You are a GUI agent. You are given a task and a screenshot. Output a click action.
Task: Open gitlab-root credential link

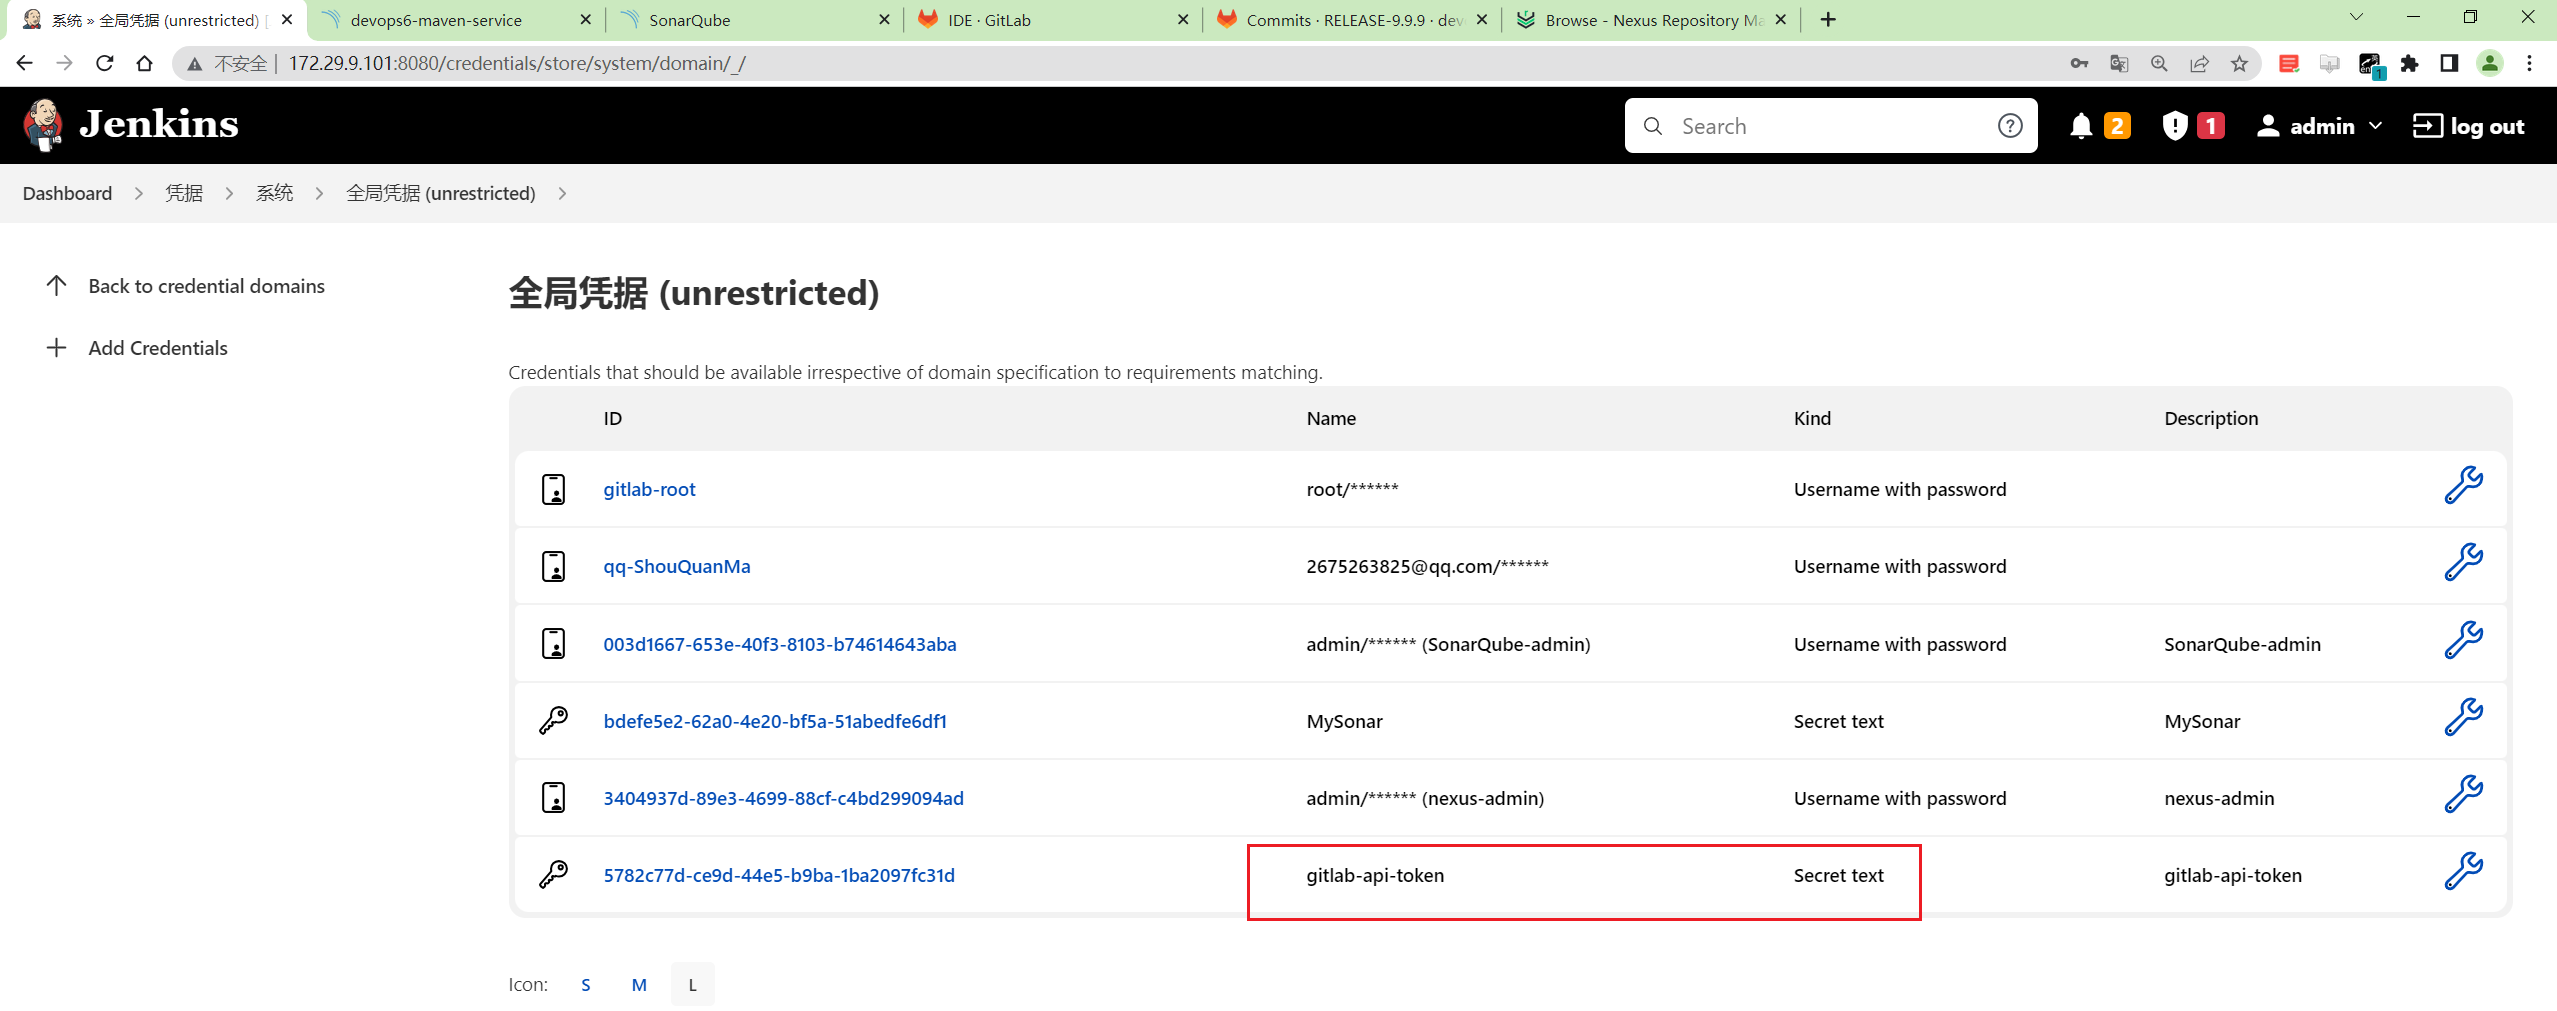649,490
